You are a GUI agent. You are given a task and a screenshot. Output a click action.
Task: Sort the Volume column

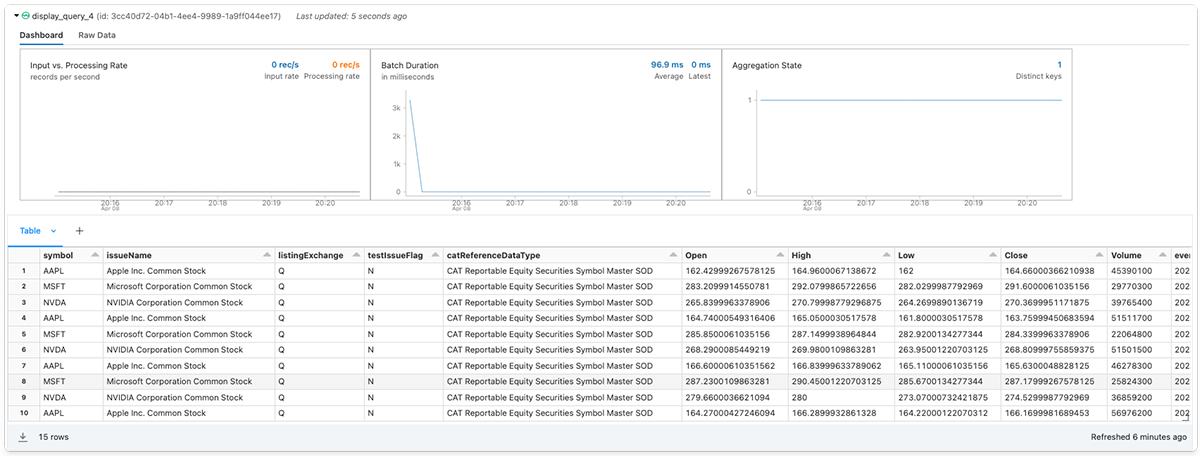click(1162, 255)
